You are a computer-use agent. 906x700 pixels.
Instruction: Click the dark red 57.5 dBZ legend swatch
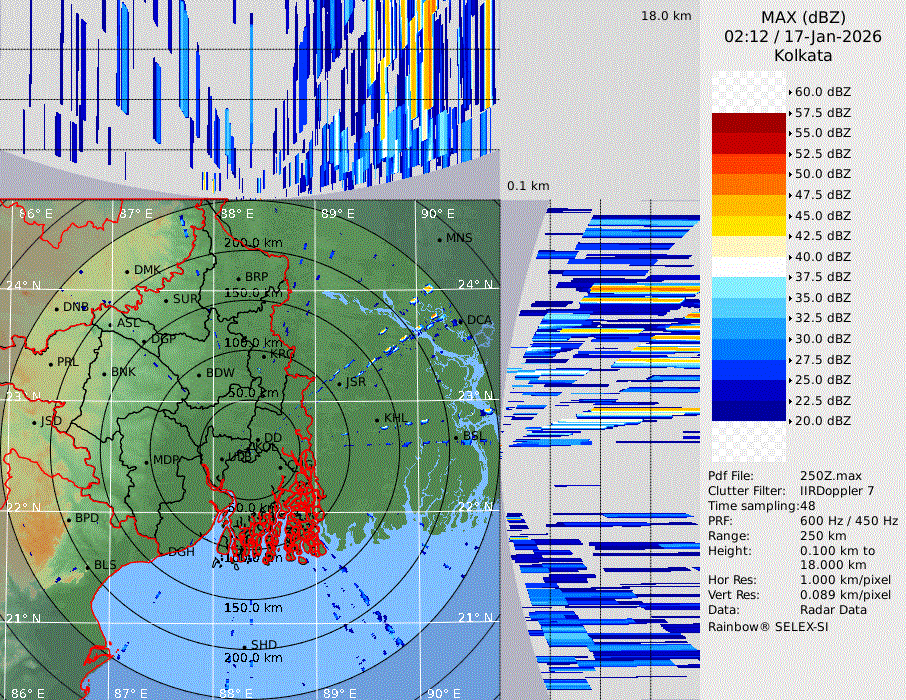tap(749, 123)
